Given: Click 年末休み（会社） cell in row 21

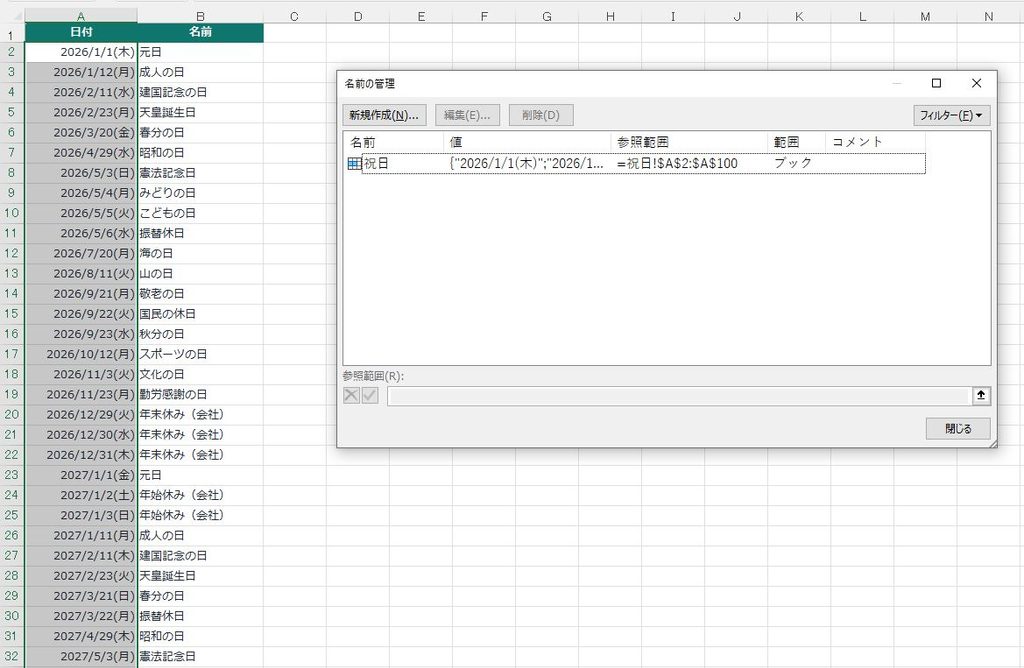Looking at the screenshot, I should point(200,435).
